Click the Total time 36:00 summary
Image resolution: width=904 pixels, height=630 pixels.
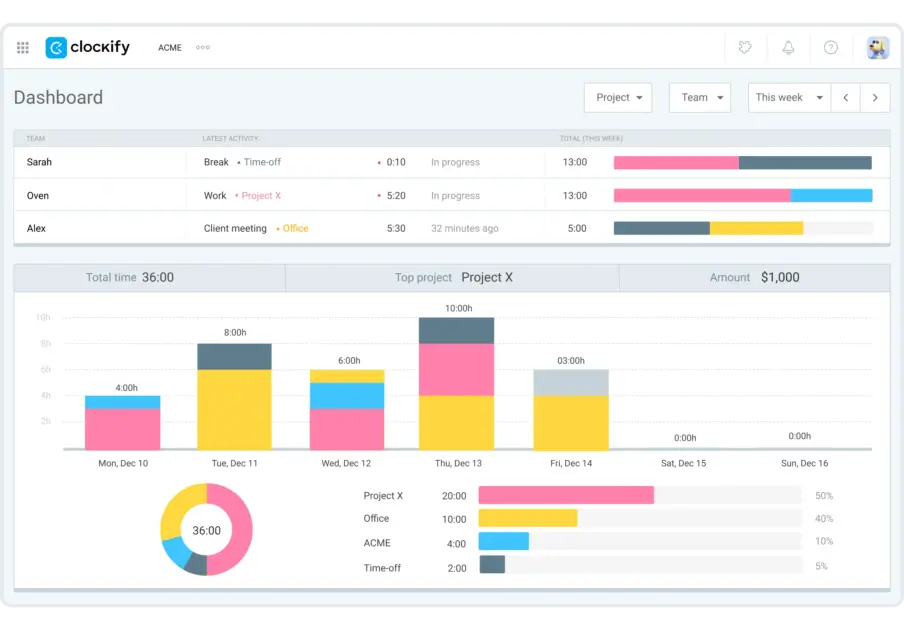[130, 277]
